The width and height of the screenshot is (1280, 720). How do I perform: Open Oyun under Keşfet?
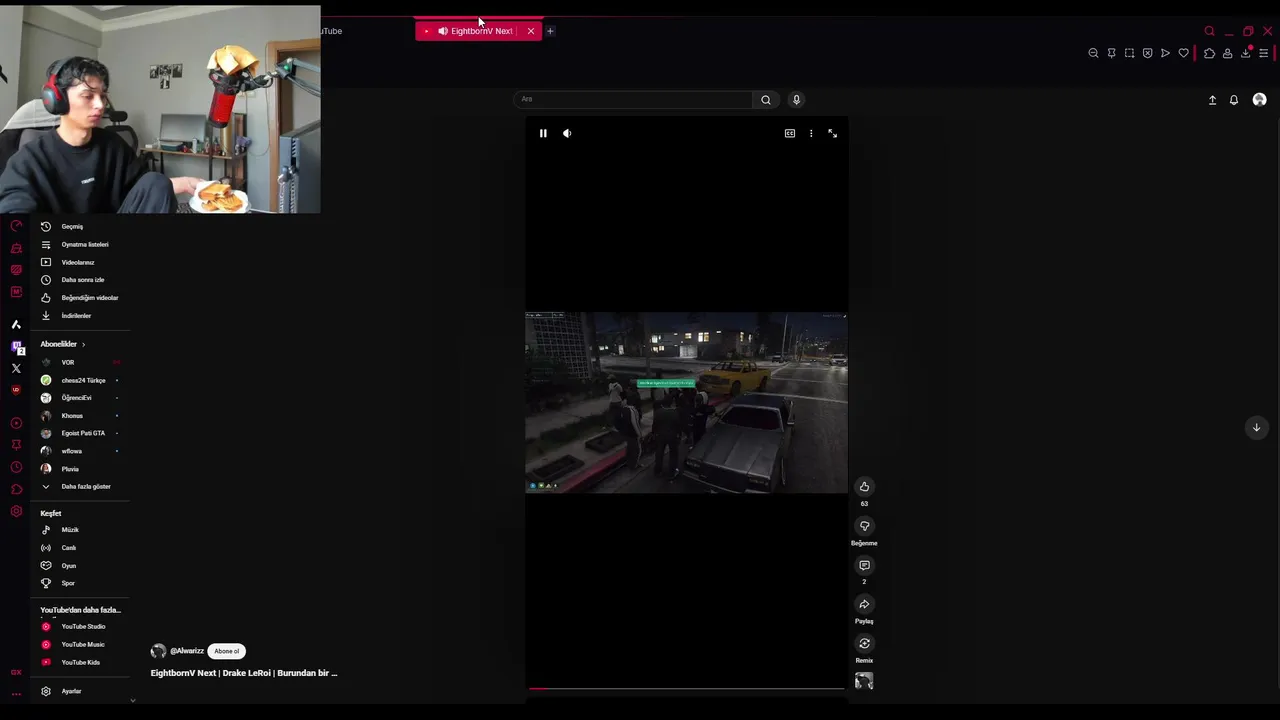click(80, 566)
